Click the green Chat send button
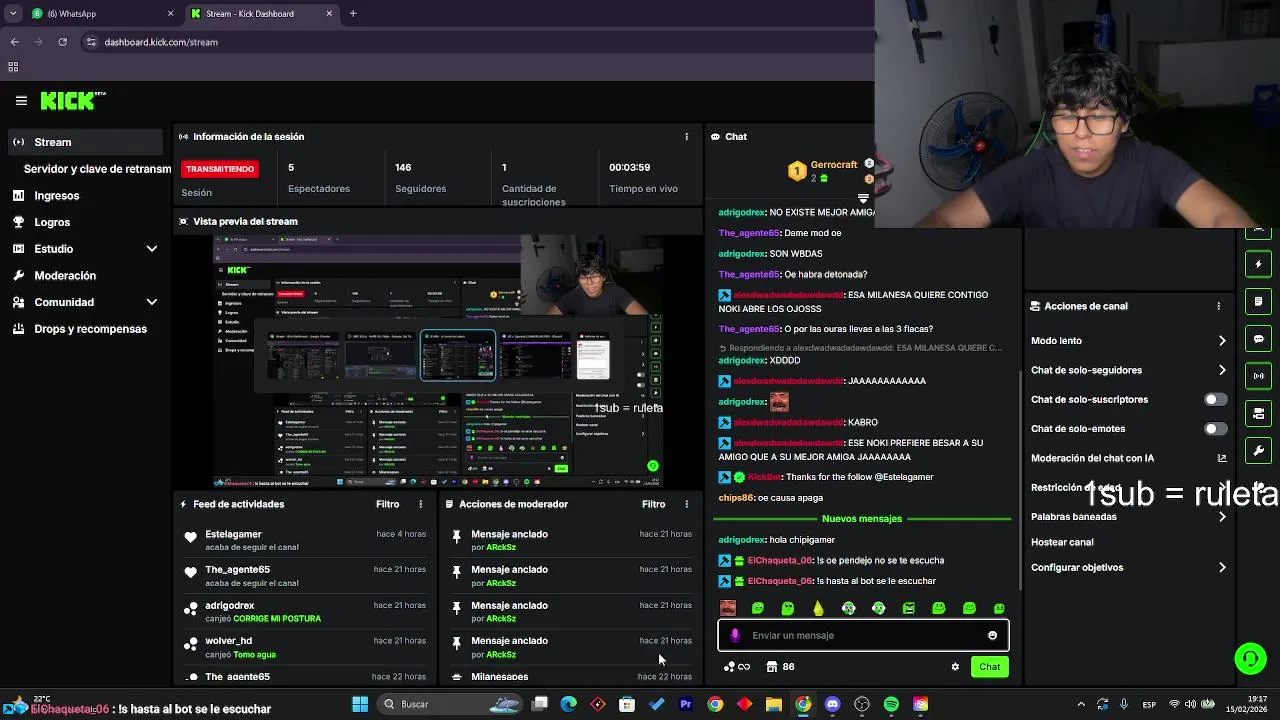The width and height of the screenshot is (1280, 720). click(x=989, y=667)
